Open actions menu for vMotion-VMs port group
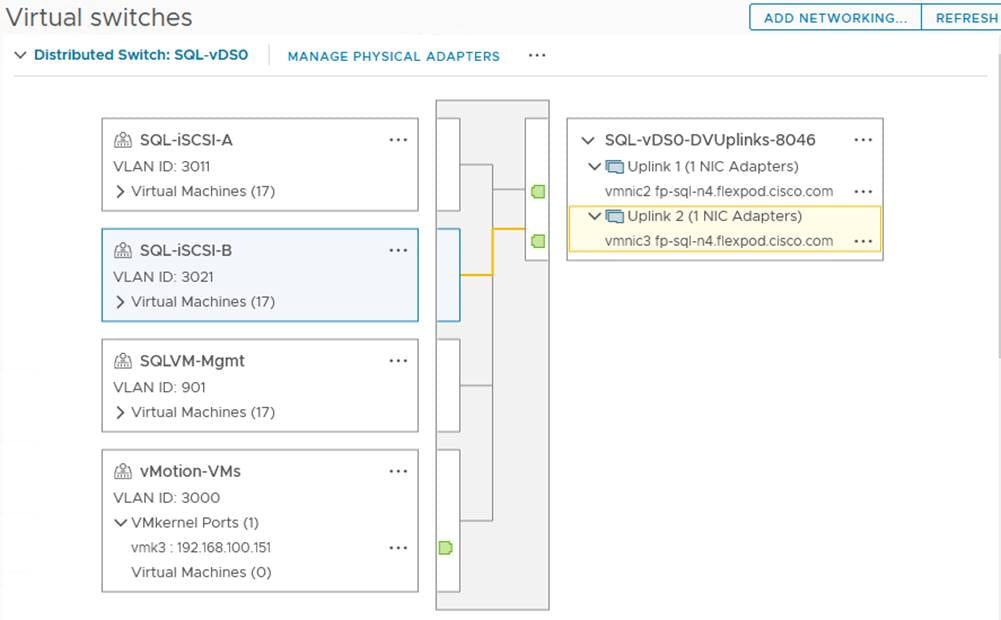Viewport: 1001px width, 620px height. tap(398, 471)
